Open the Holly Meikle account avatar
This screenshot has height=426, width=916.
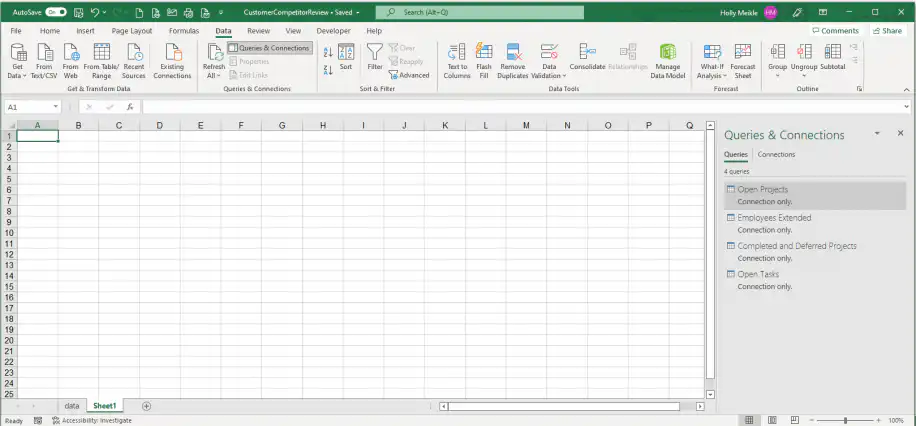771,12
